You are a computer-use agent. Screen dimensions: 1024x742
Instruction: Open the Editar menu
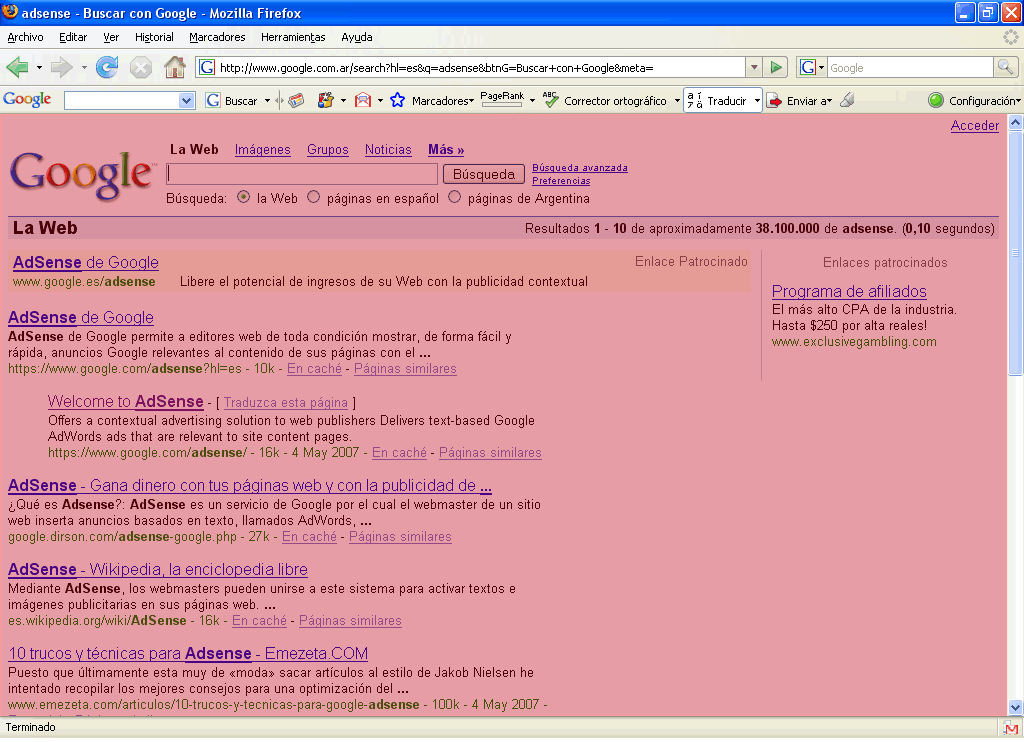pyautogui.click(x=73, y=37)
